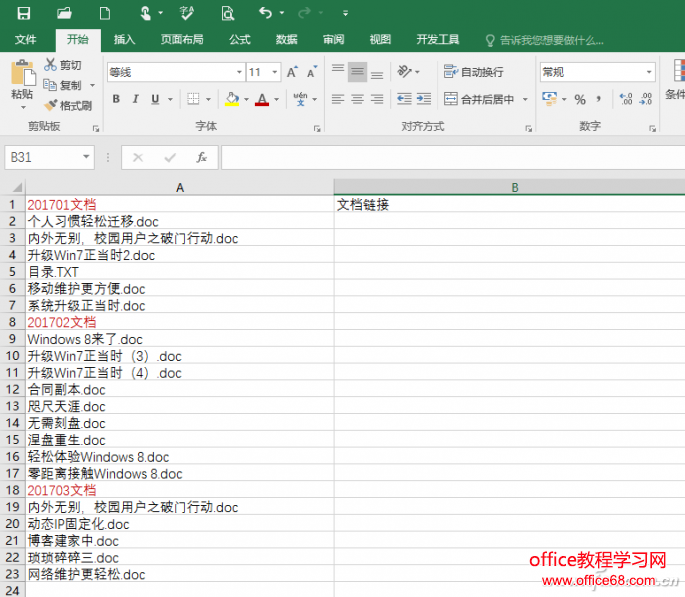685x597 pixels.
Task: Click the Select All corner triangle
Action: pos(17,188)
